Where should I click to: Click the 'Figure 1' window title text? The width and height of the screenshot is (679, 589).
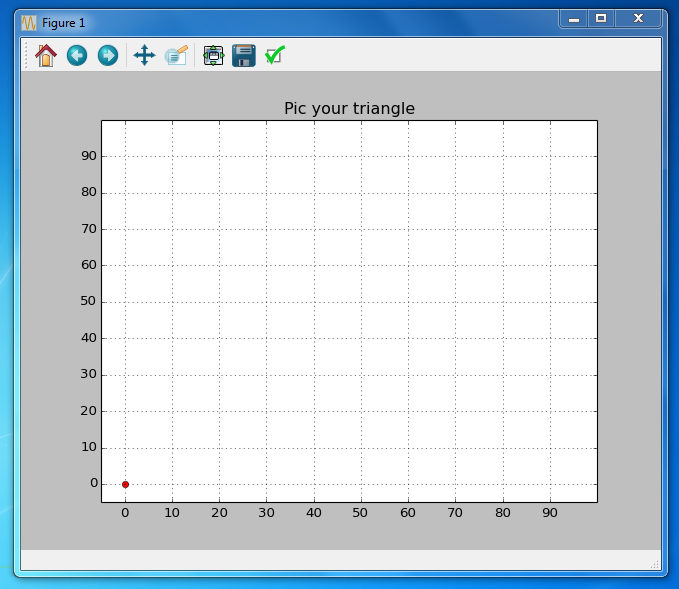(x=64, y=23)
